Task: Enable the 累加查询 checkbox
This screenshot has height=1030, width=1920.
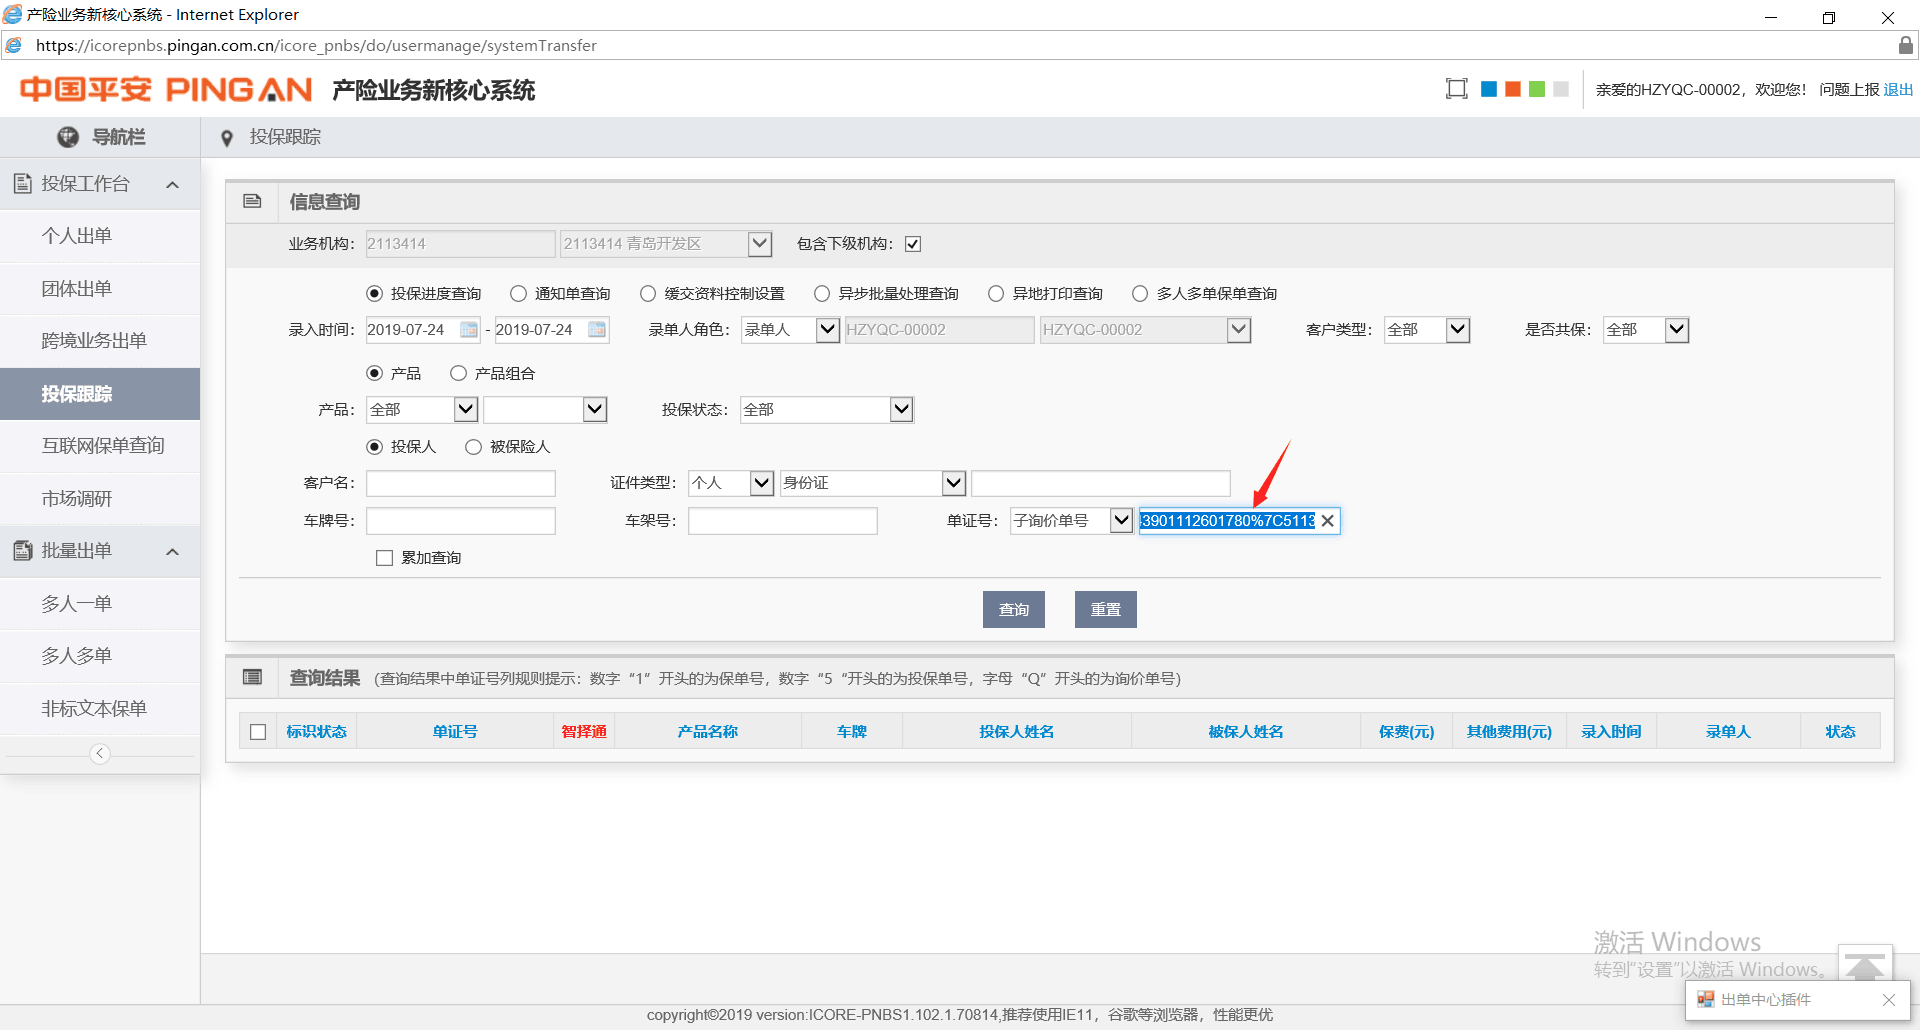Action: (x=384, y=558)
